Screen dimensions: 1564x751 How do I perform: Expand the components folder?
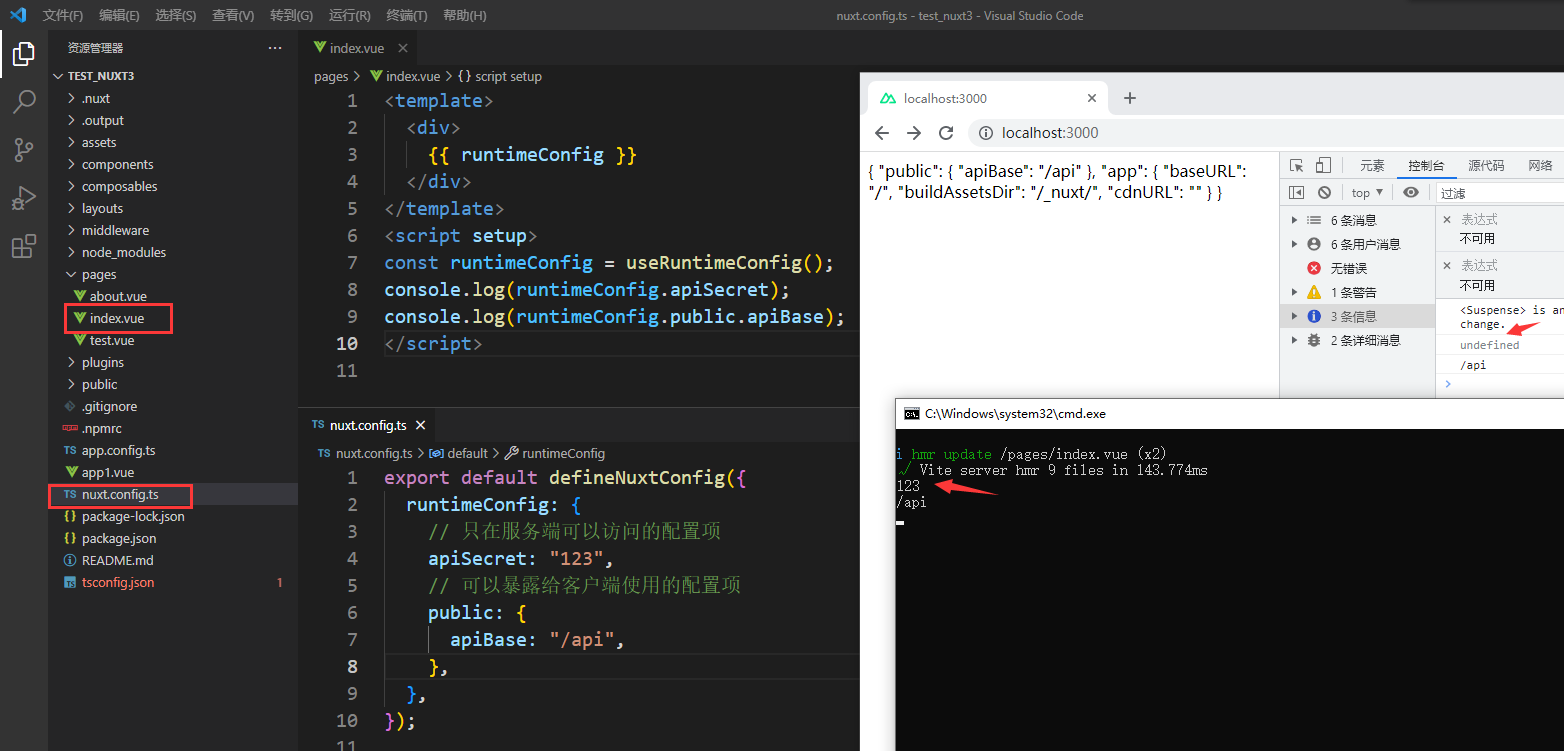(x=173, y=164)
